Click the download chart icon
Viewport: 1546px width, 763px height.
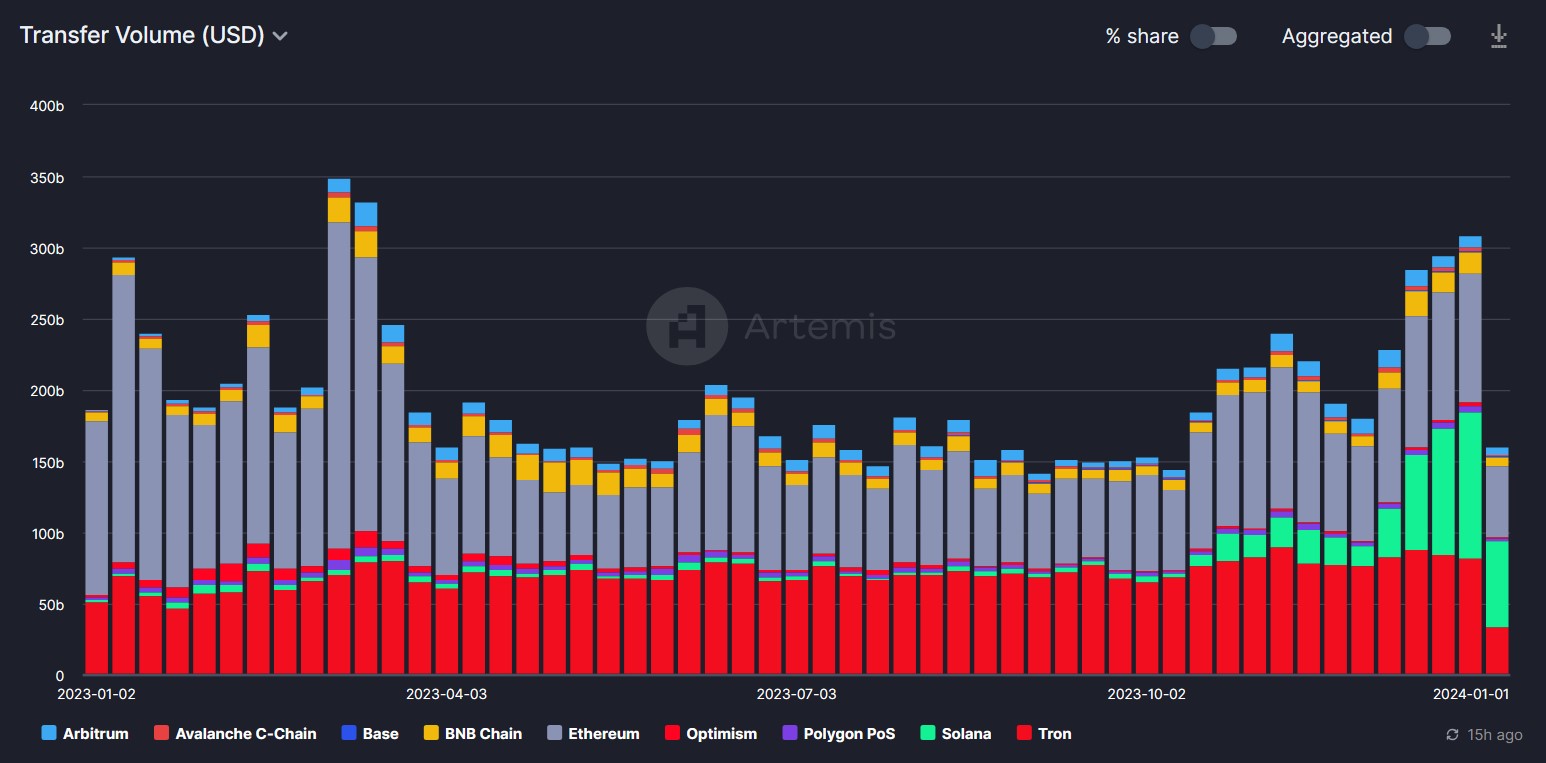click(1498, 37)
